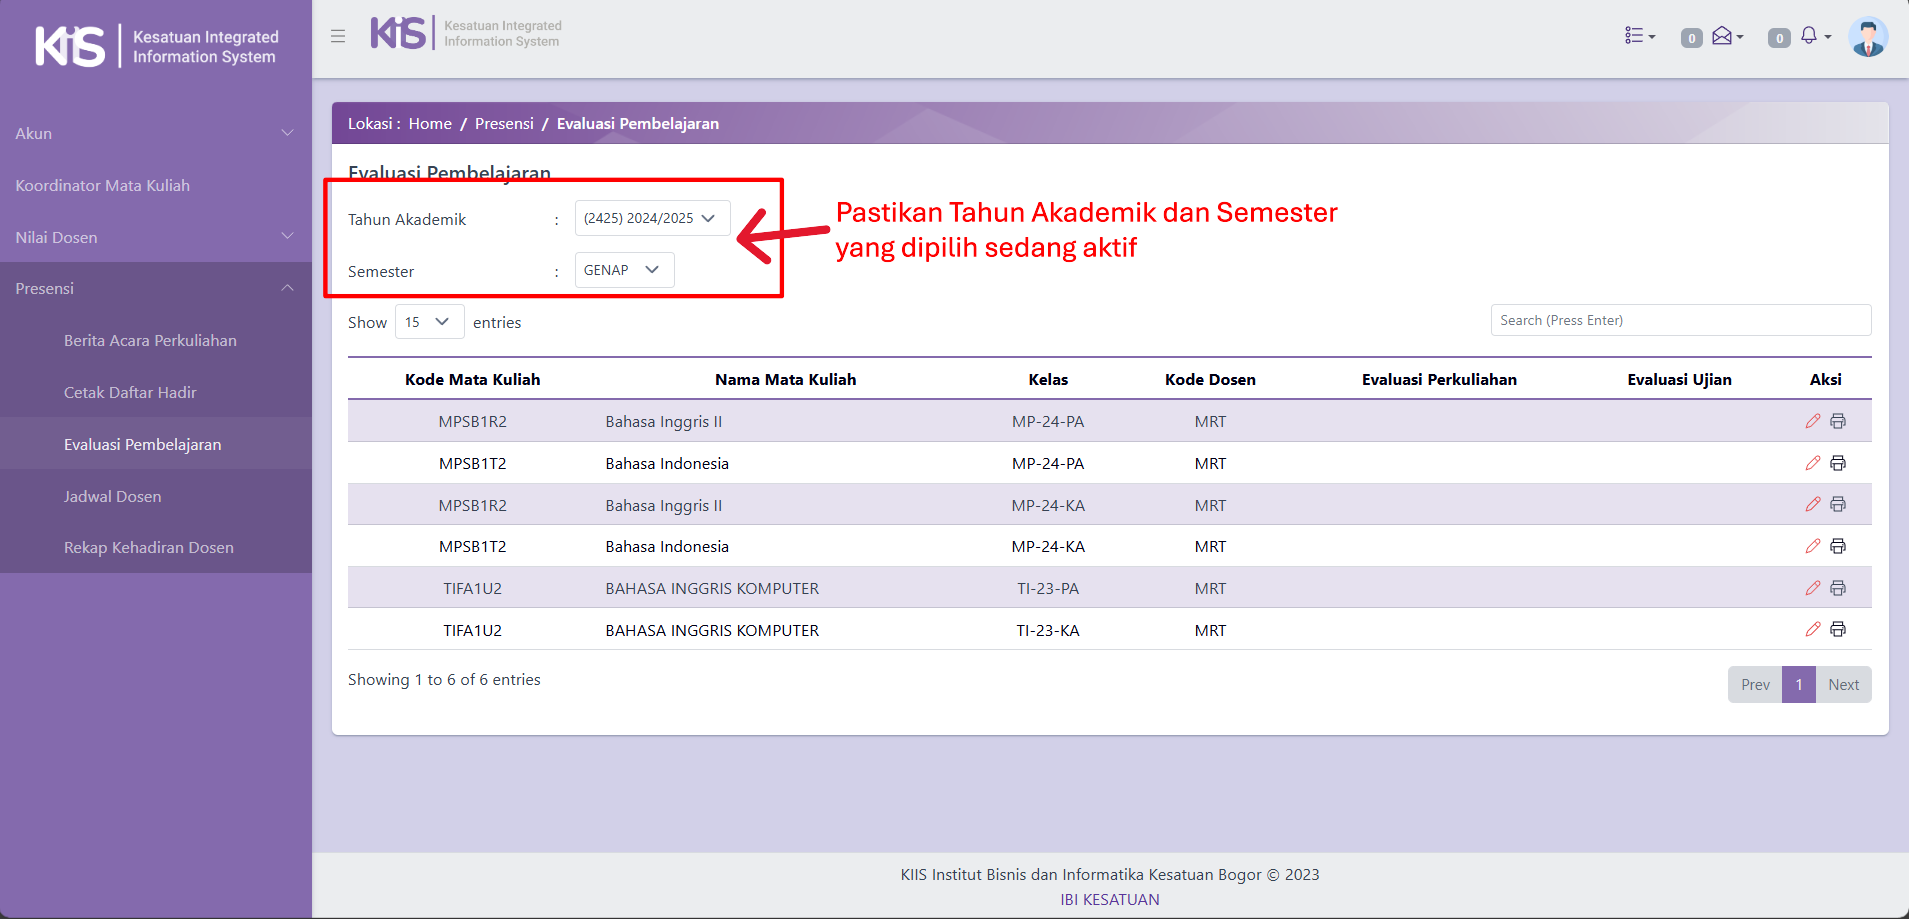Click the Home breadcrumb link

430,123
